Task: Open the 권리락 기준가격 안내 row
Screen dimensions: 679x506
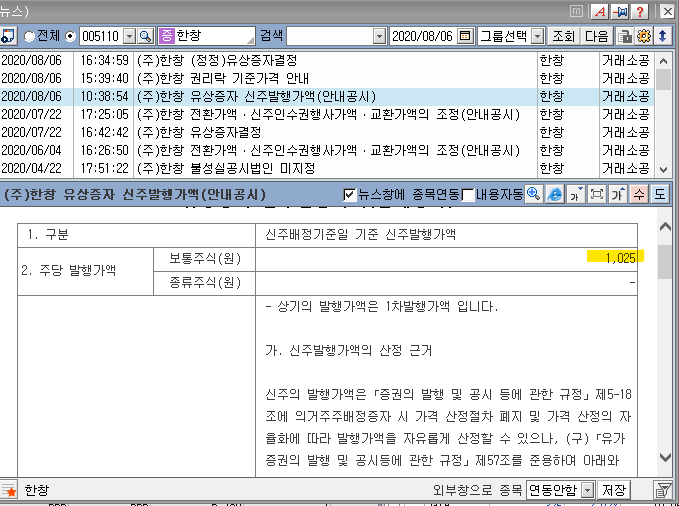Action: click(327, 78)
